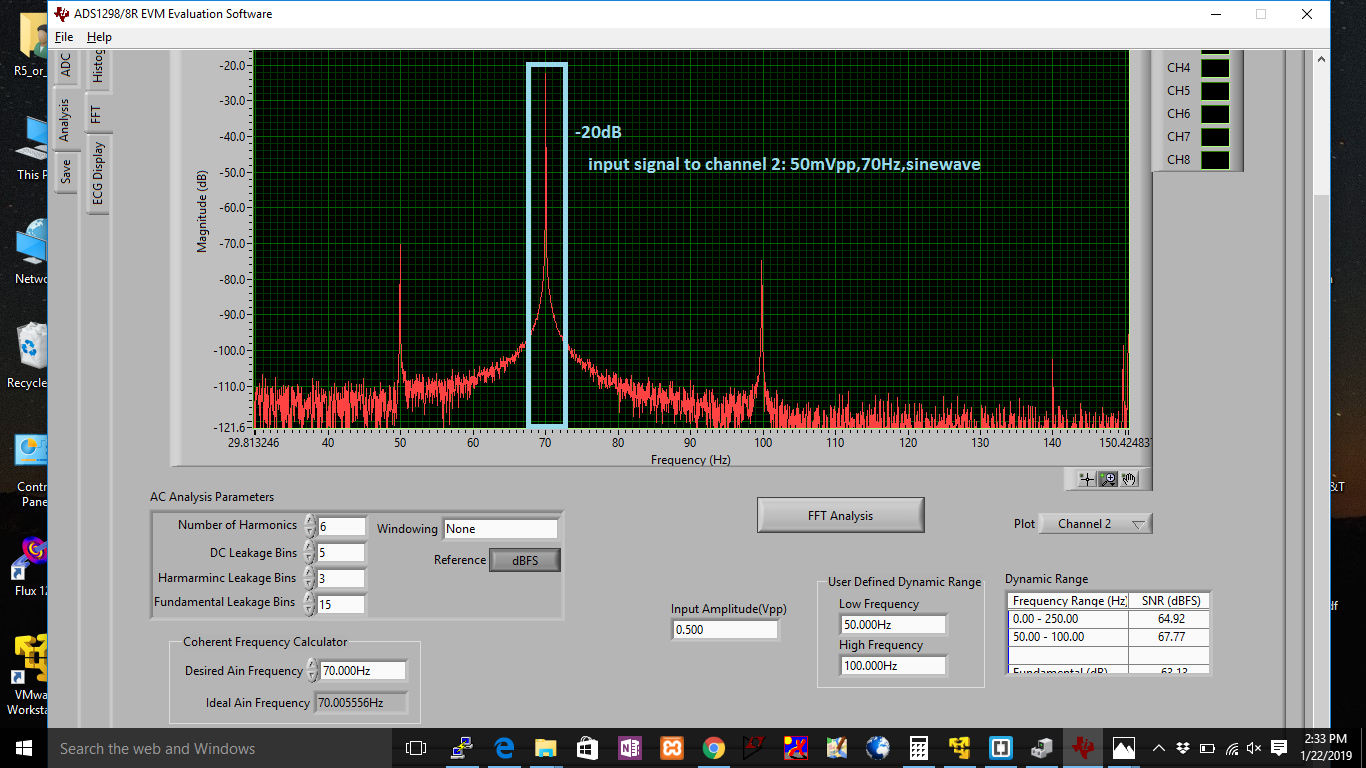Open the Plot Channel 2 dropdown
1366x768 pixels.
coord(1095,524)
